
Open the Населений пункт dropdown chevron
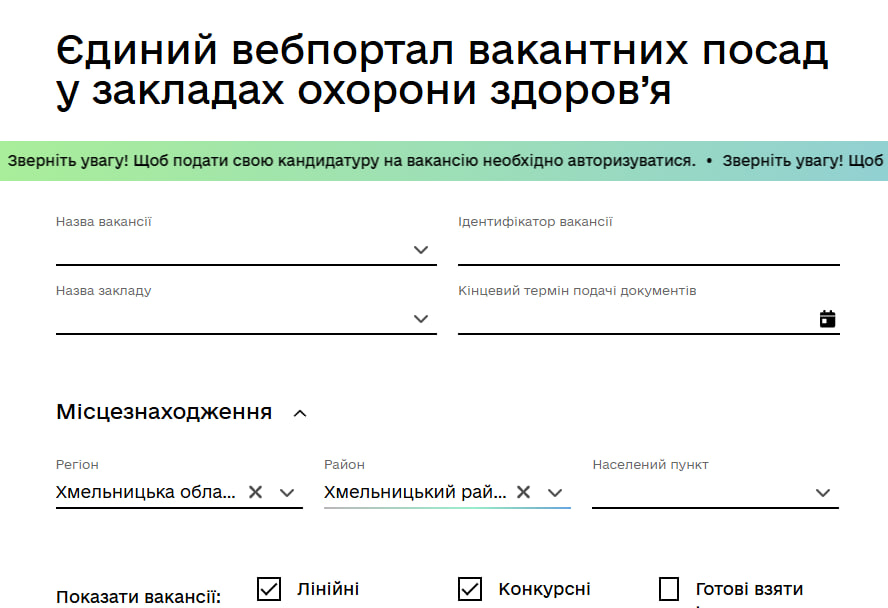click(x=823, y=492)
